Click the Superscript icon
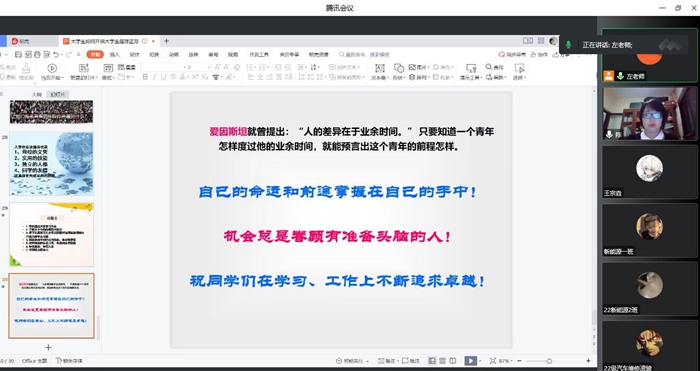 [195, 77]
